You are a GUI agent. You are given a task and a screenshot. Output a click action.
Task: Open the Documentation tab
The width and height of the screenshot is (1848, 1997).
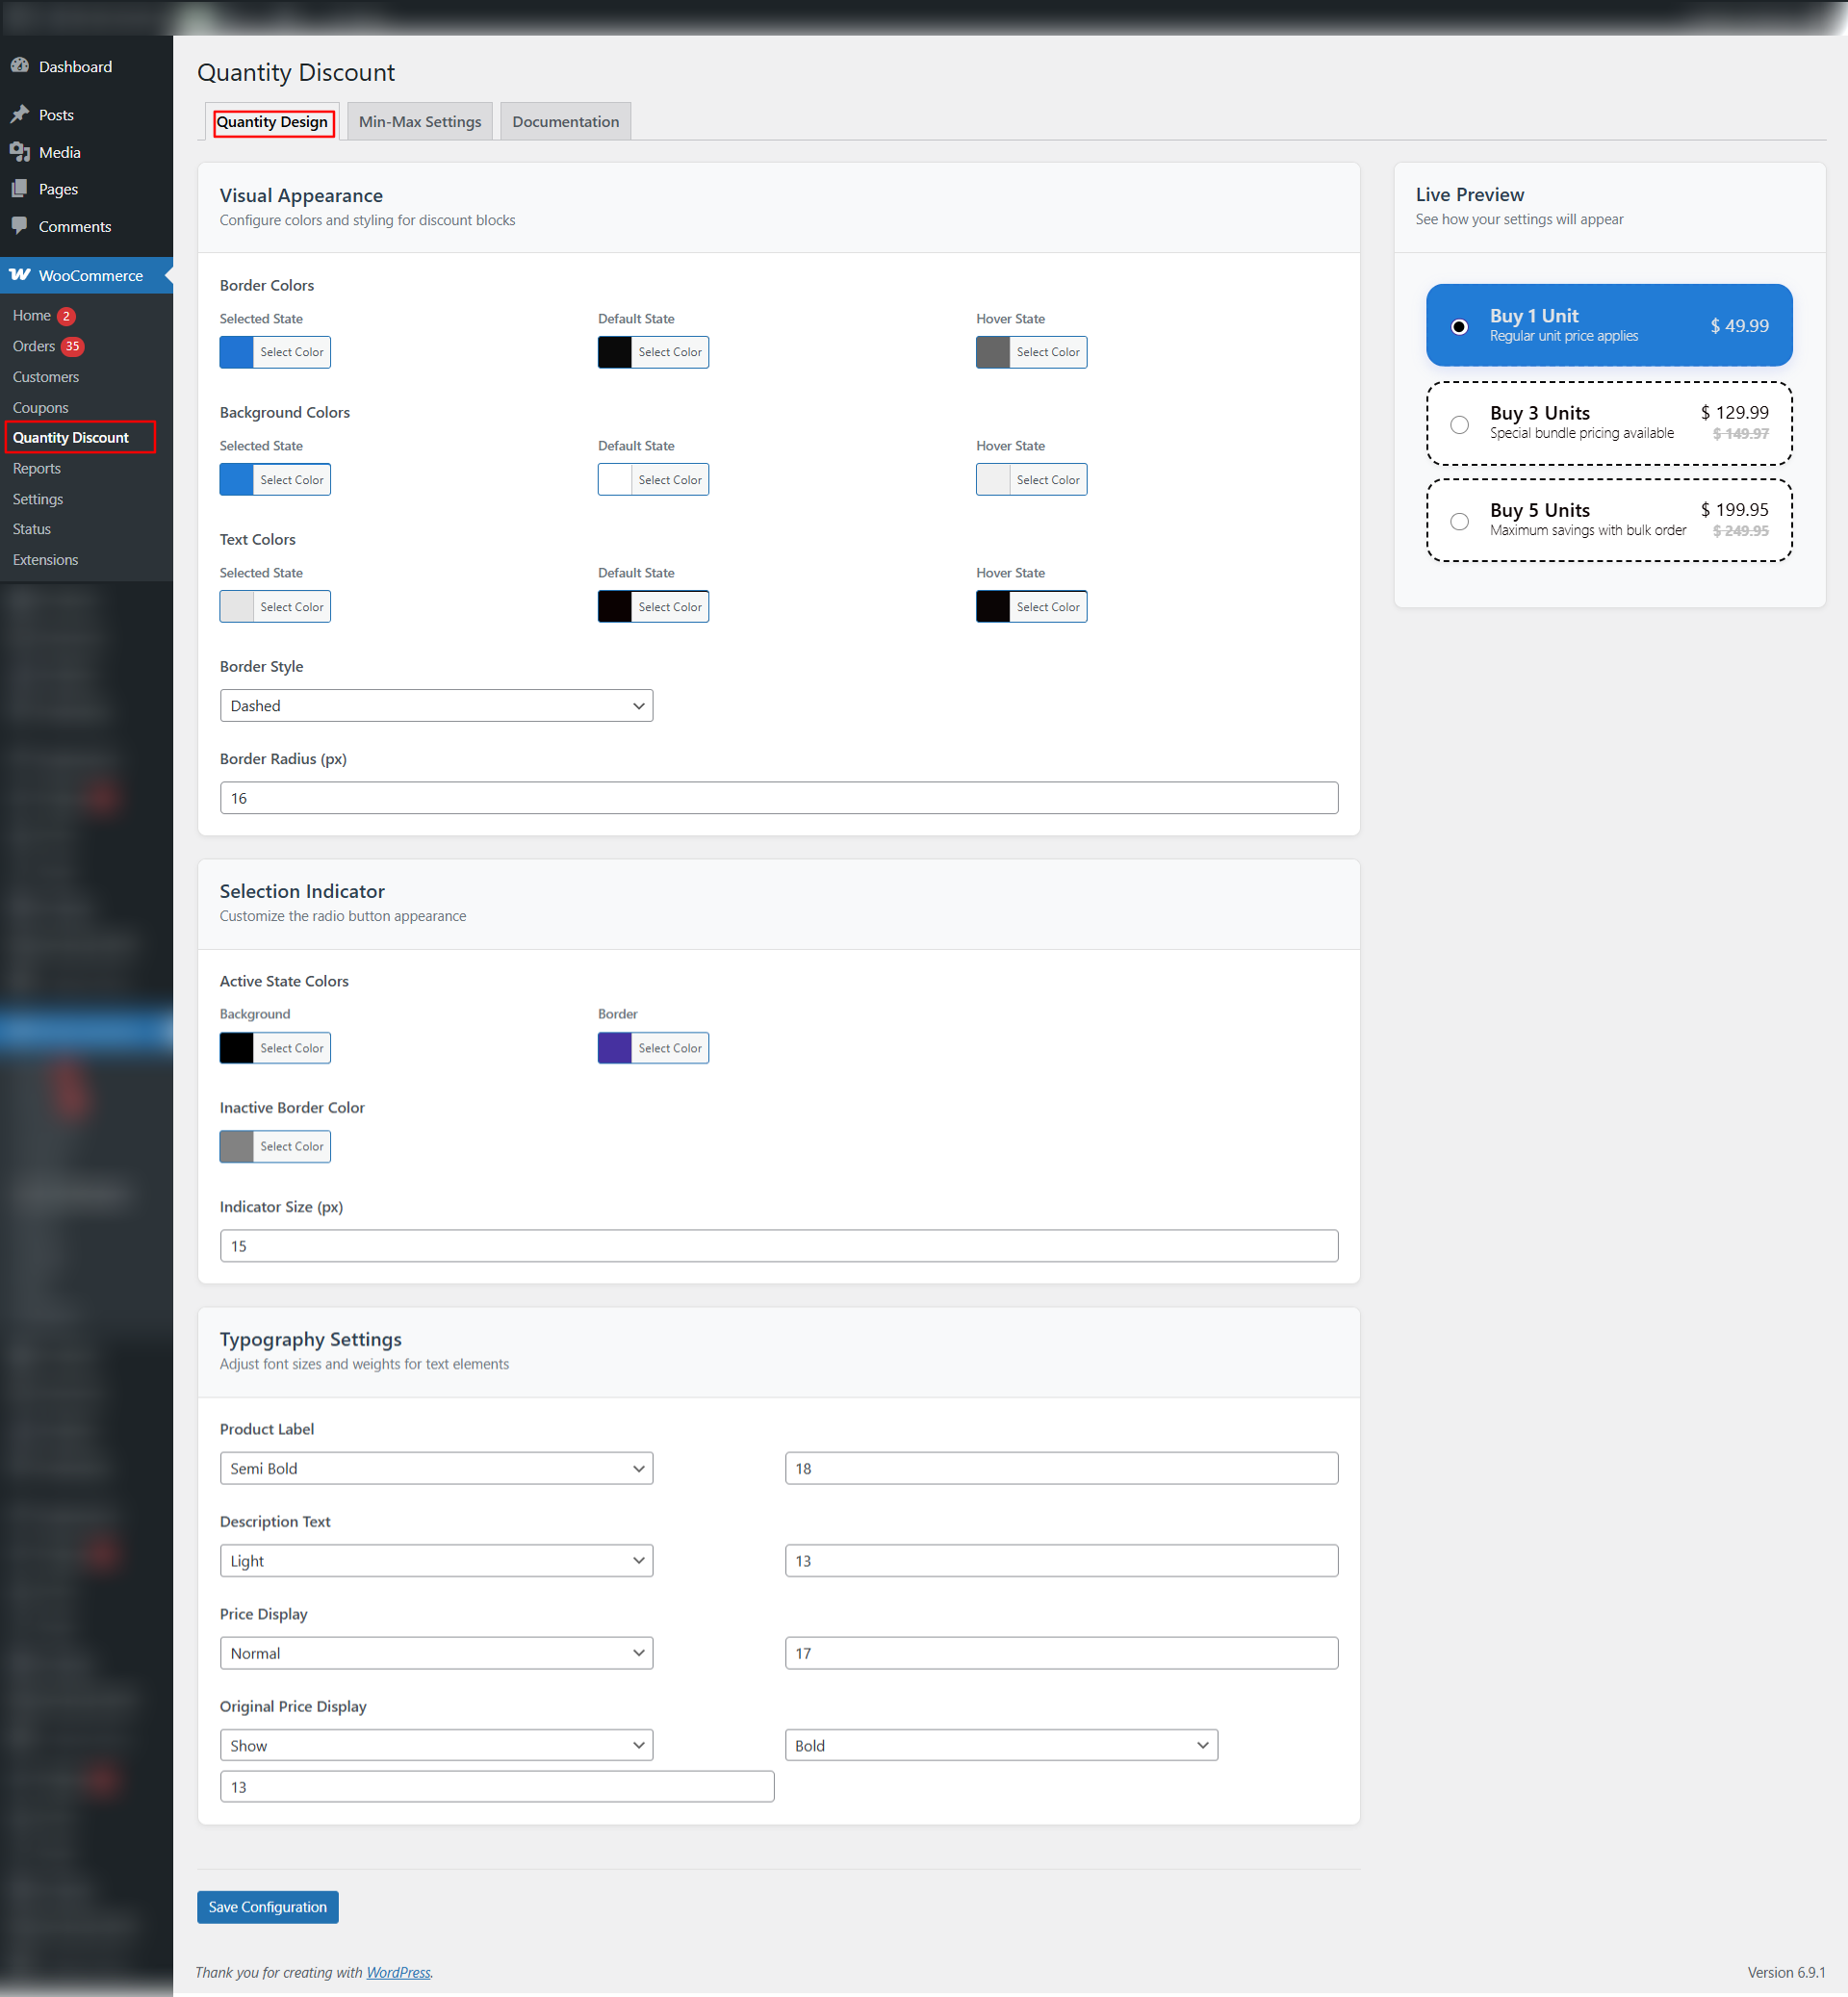pos(565,122)
